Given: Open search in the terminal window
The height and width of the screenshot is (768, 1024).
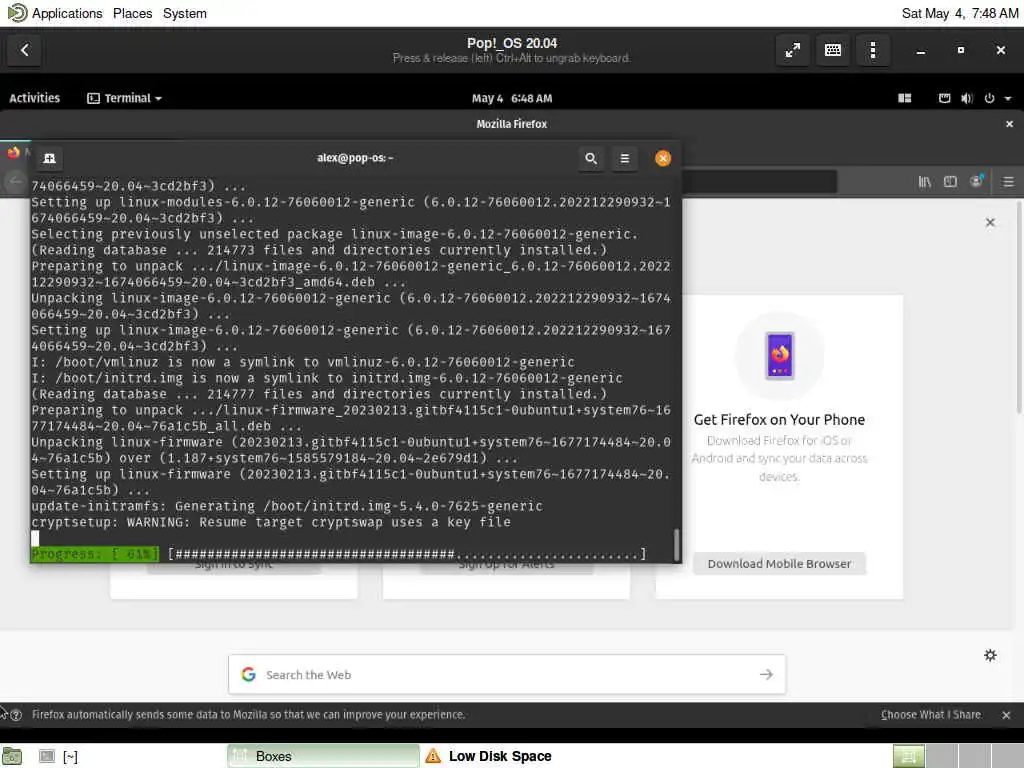Looking at the screenshot, I should pyautogui.click(x=591, y=158).
